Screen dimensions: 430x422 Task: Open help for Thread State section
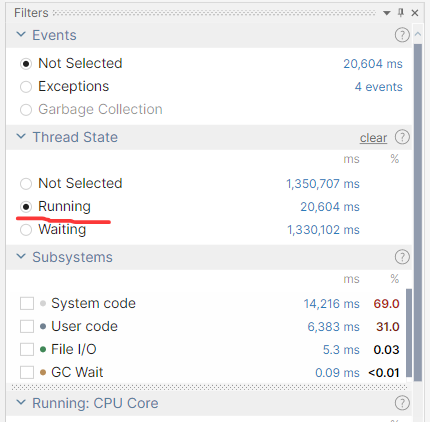402,137
